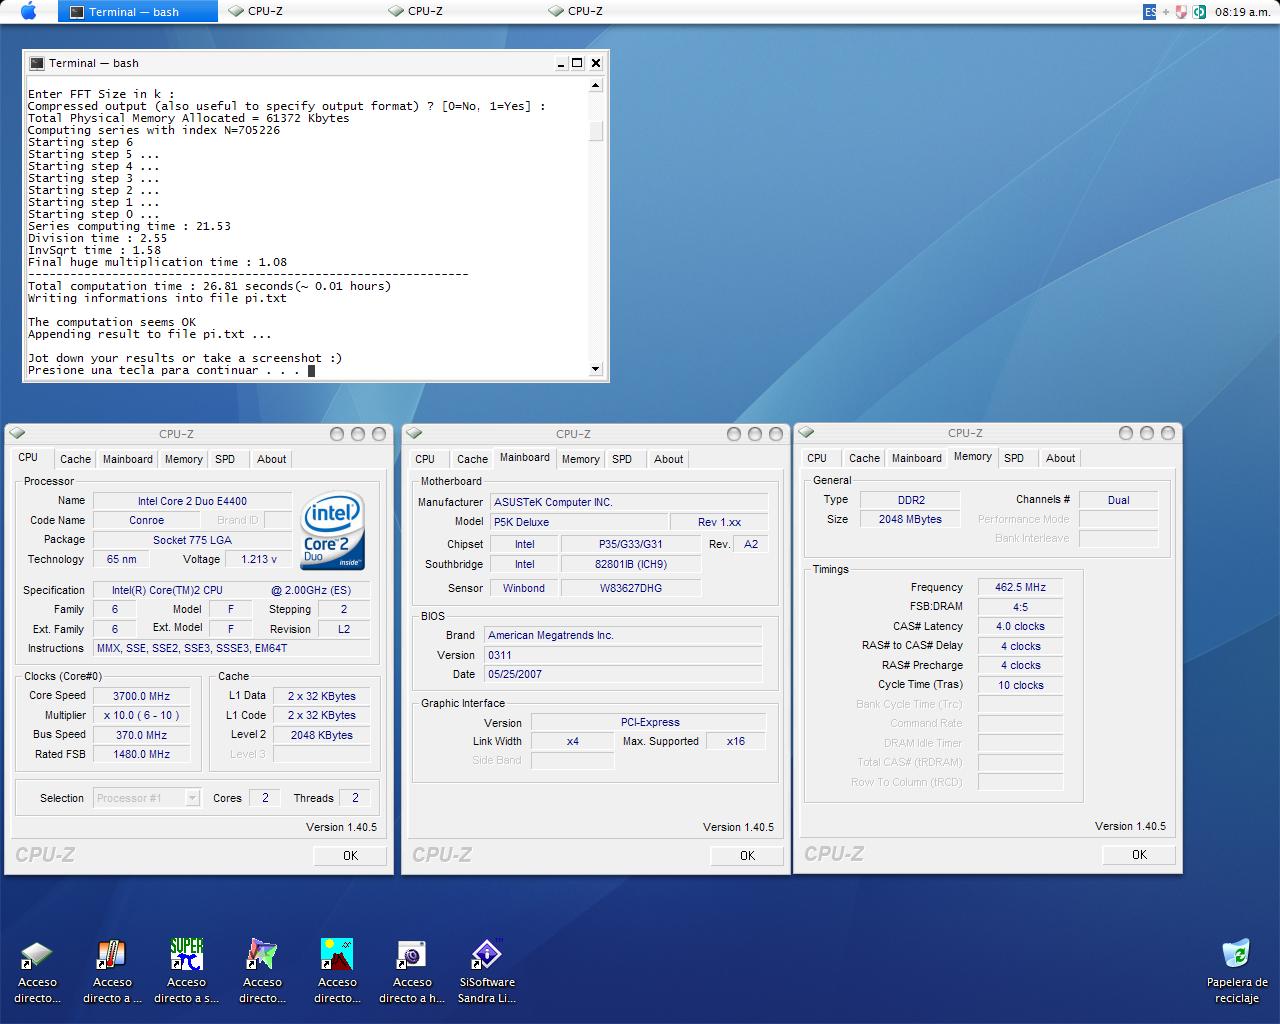The image size is (1280, 1024).
Task: Click the CAS# Latency value 4.0 clocks
Action: [x=1020, y=626]
